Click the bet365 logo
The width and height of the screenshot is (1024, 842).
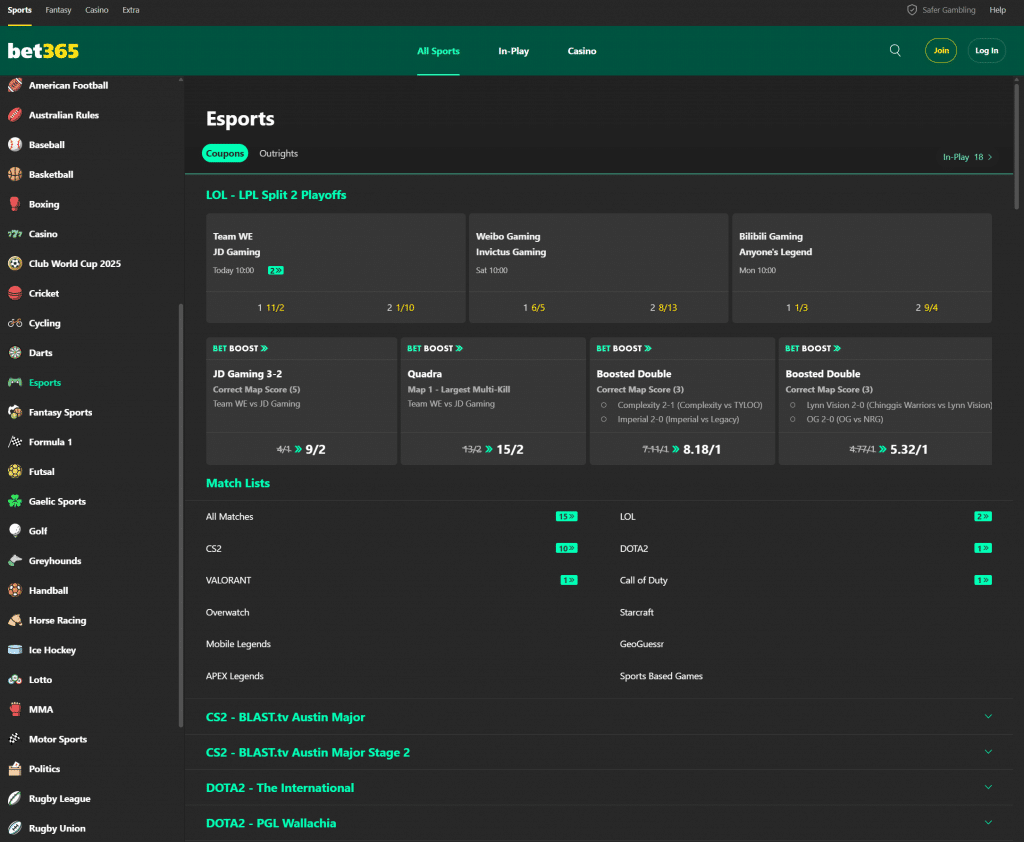pyautogui.click(x=43, y=51)
